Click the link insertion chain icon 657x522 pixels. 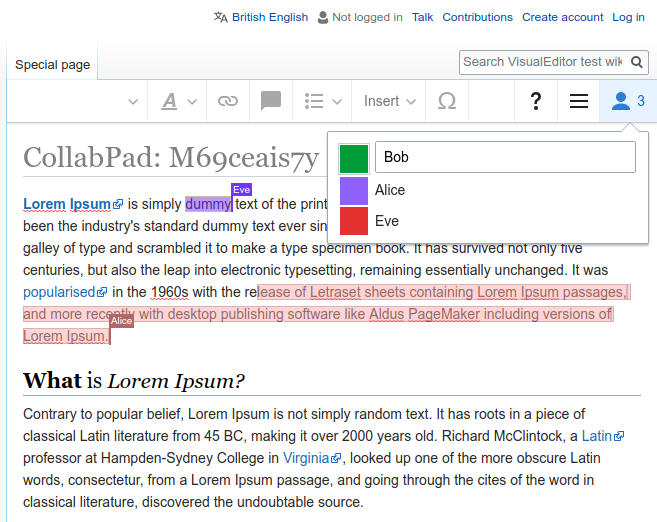pyautogui.click(x=228, y=101)
